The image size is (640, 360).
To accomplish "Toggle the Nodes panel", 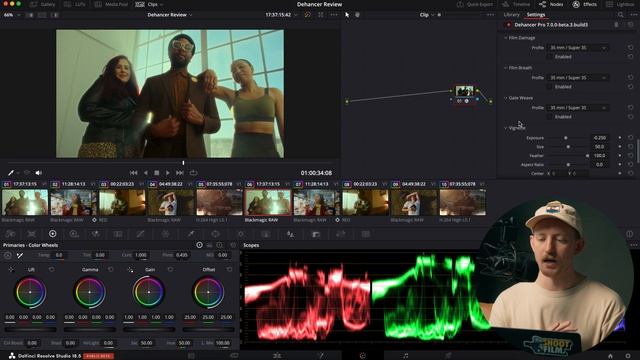I will [551, 4].
